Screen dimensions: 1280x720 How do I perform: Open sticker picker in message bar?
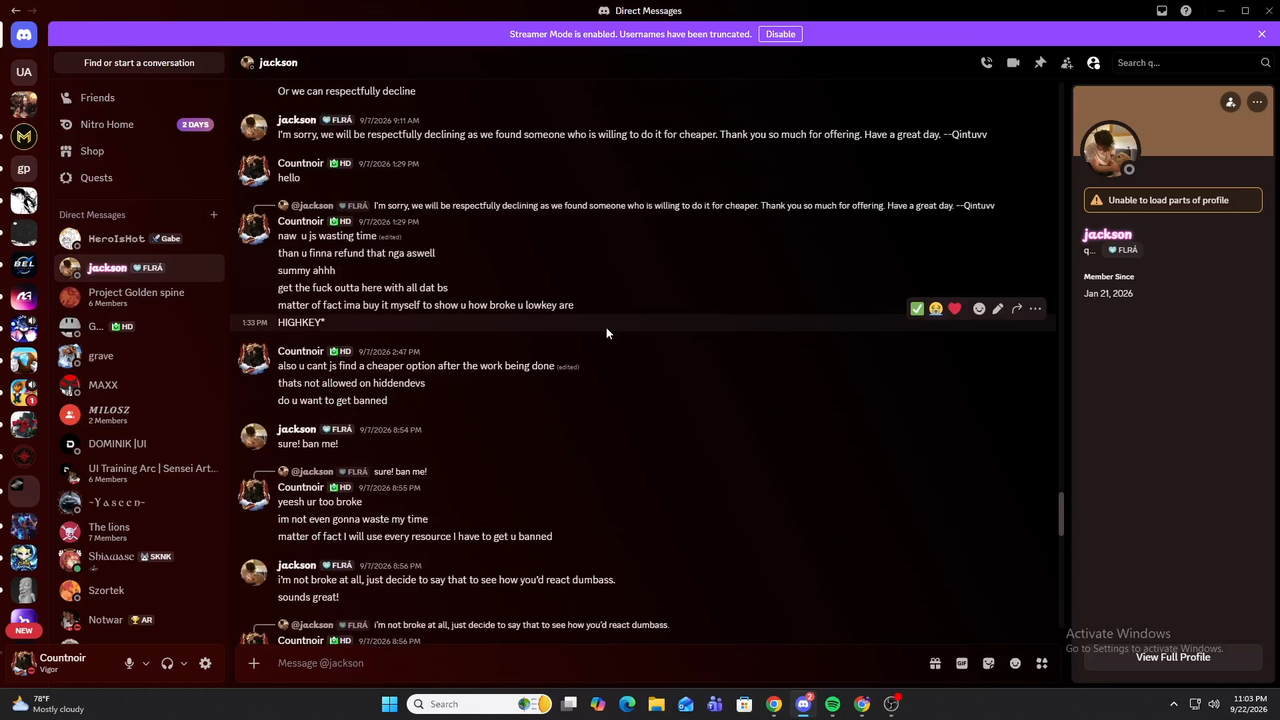(989, 663)
